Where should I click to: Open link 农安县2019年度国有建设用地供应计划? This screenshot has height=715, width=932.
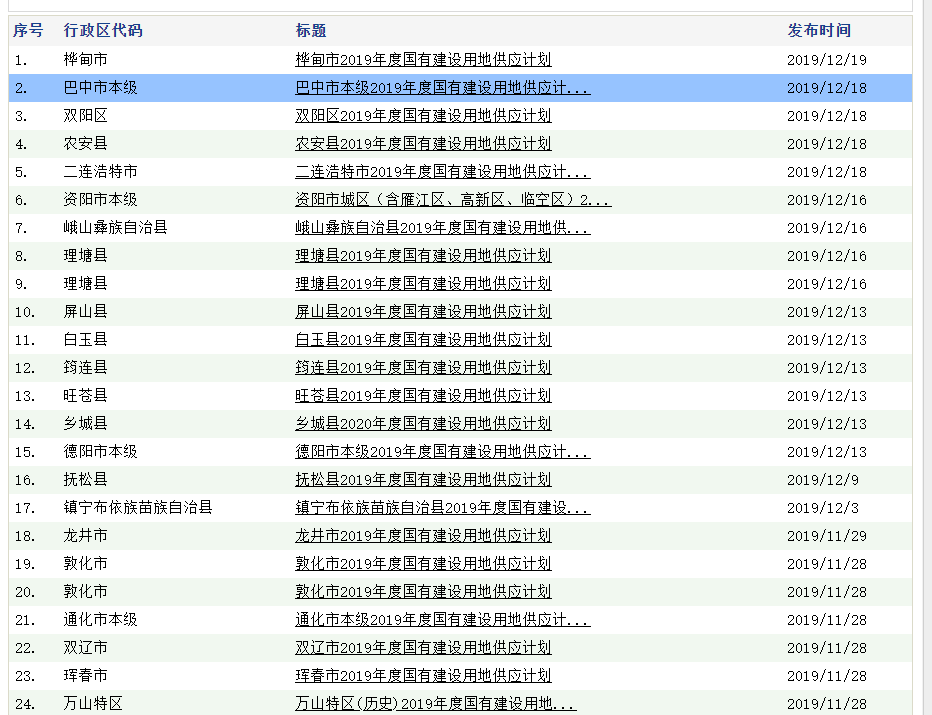tap(423, 144)
